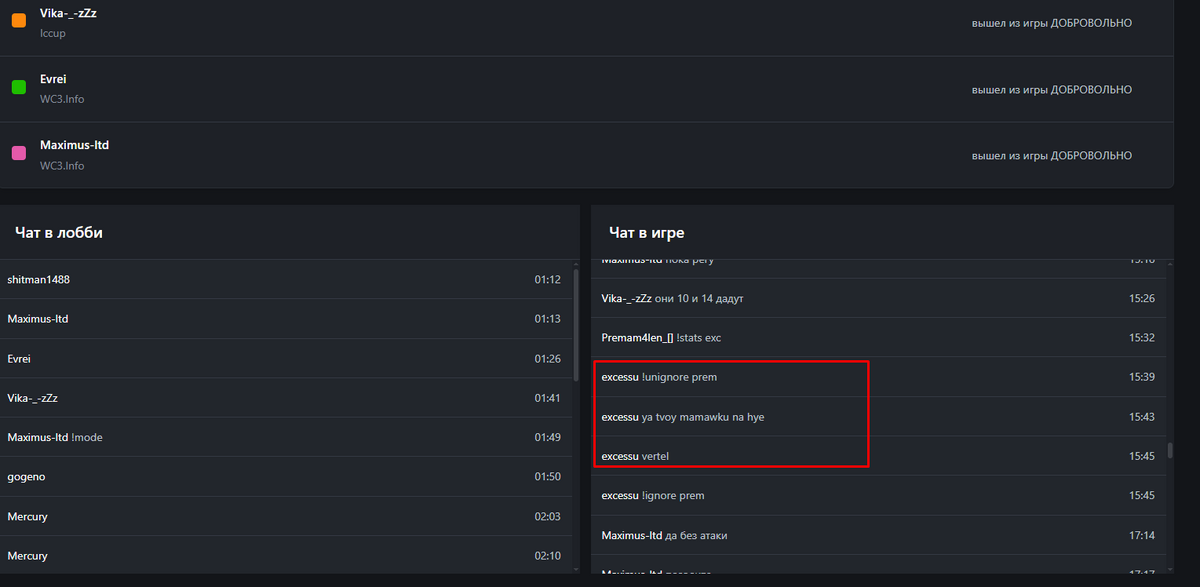Click the pink color square beside Maximus-ltd
This screenshot has width=1200, height=587.
18,153
